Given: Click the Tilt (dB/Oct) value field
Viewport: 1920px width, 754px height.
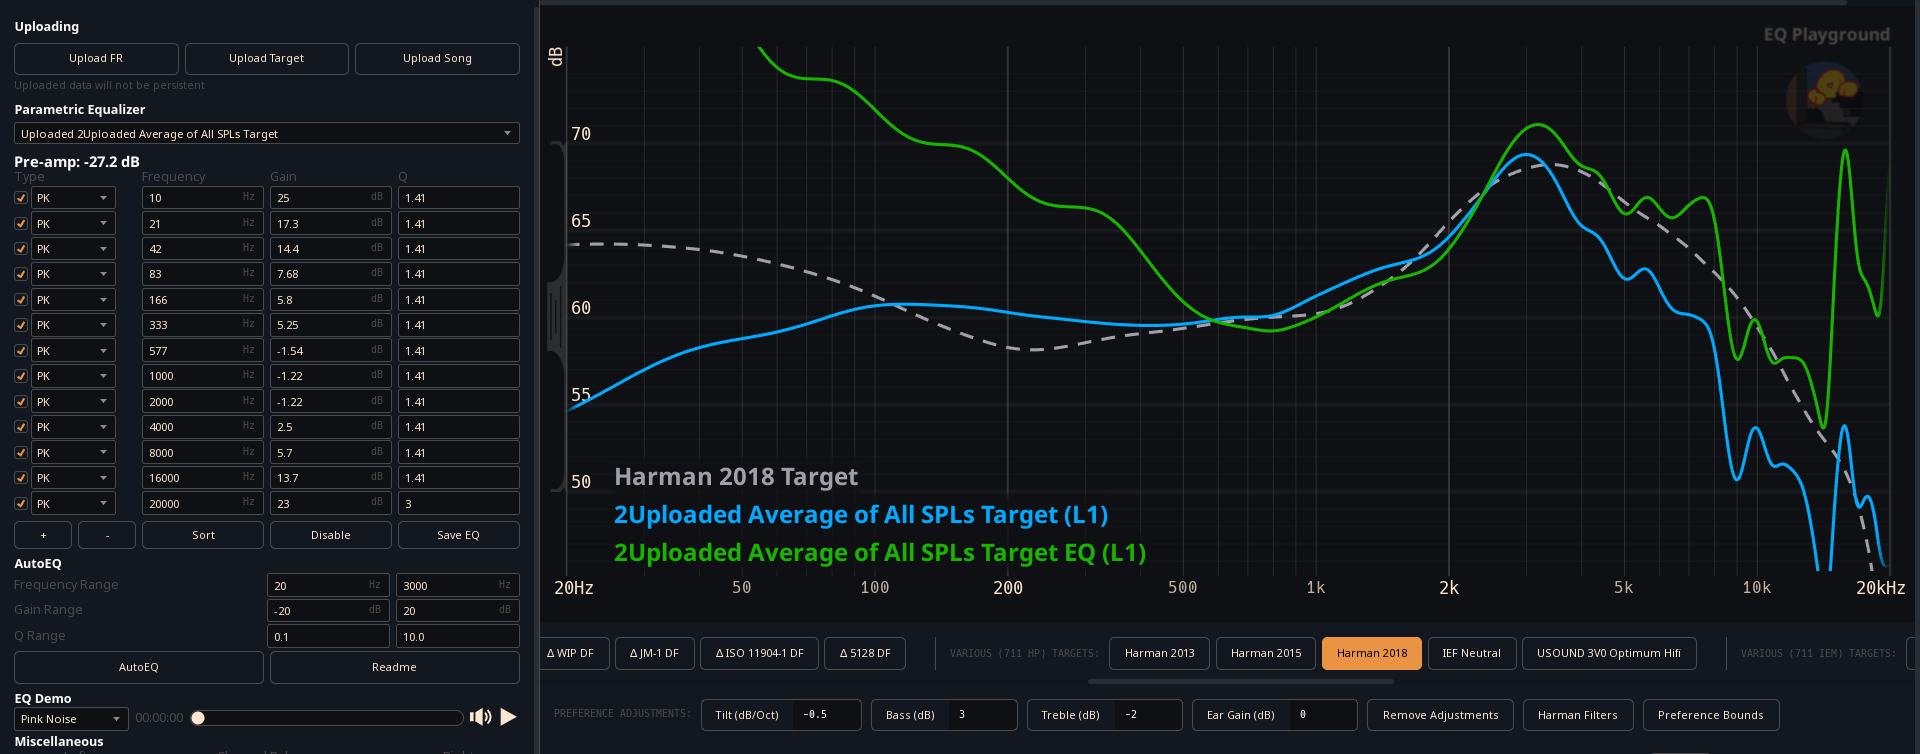Looking at the screenshot, I should click(x=826, y=715).
